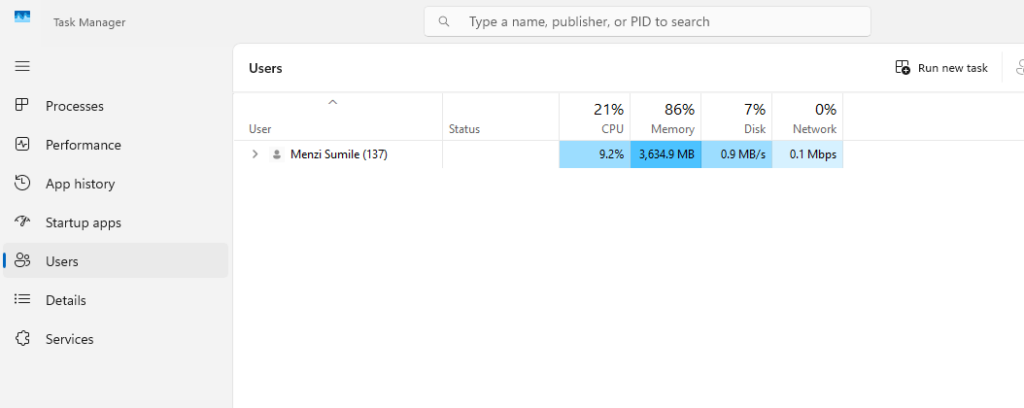The image size is (1024, 408).
Task: Click the Startup apps gauge icon
Action: 22,222
